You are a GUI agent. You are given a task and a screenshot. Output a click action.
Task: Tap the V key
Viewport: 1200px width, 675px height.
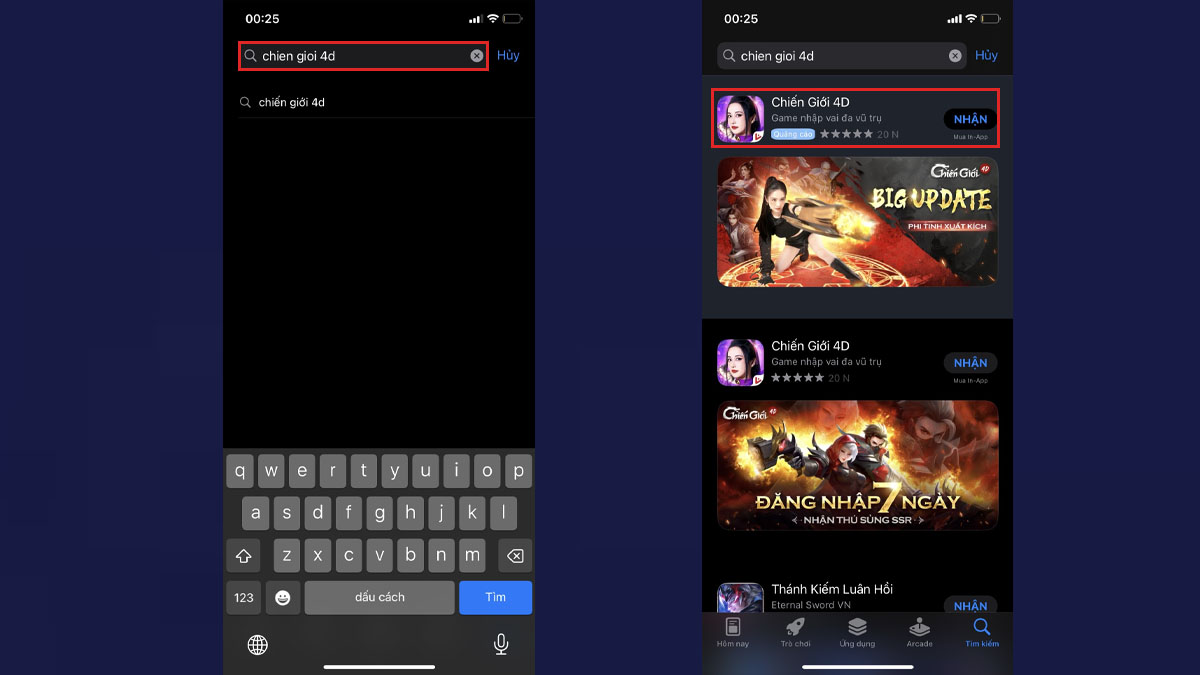379,555
